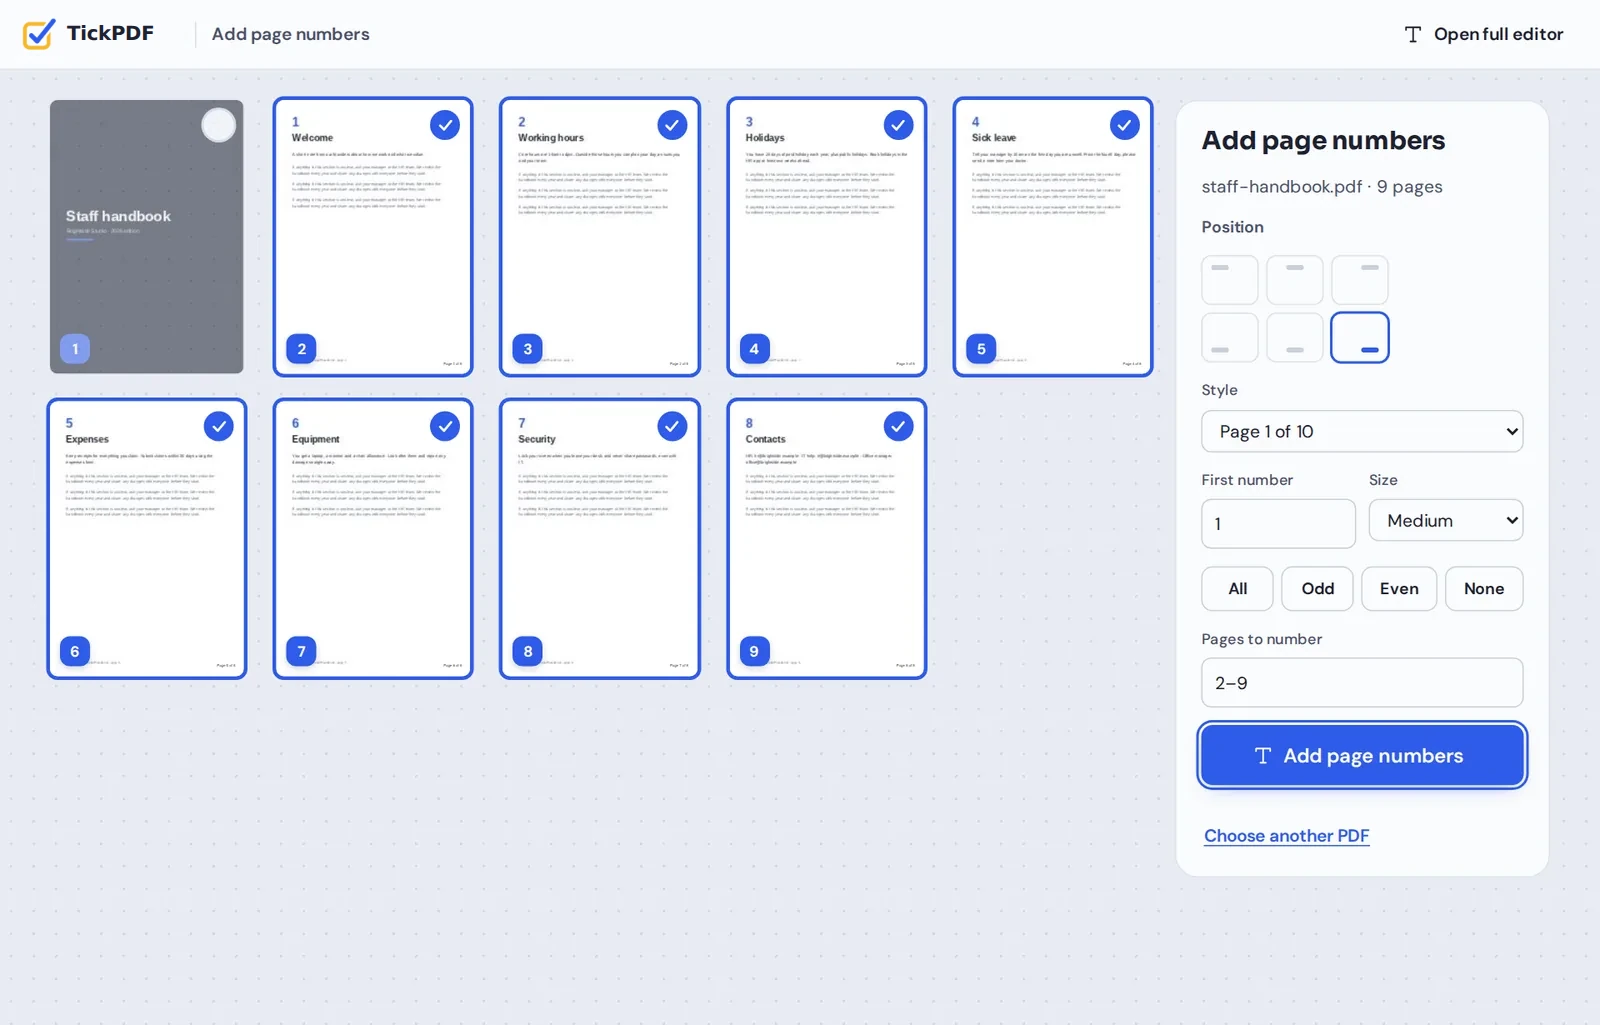This screenshot has height=1025, width=1600.
Task: Click the Welcome page thumbnail
Action: pyautogui.click(x=373, y=237)
